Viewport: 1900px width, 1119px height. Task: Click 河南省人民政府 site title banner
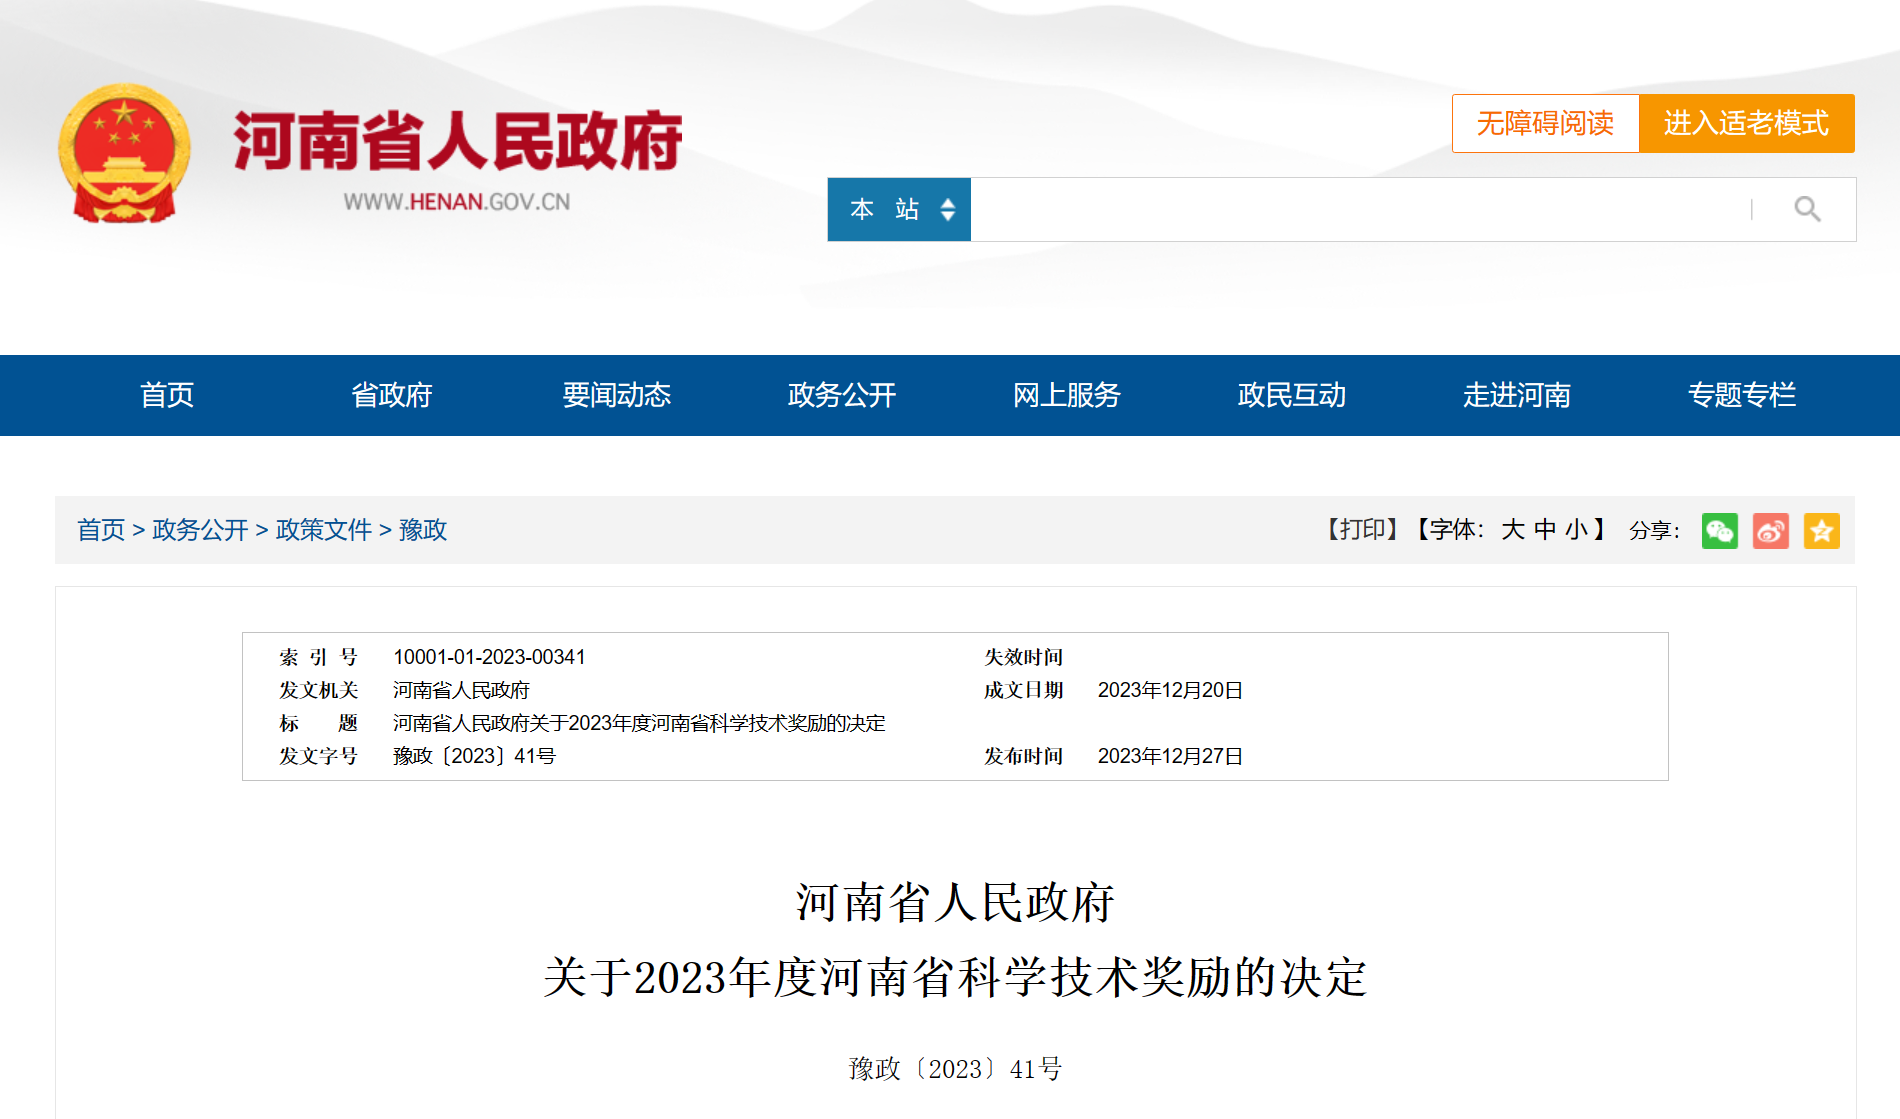point(458,141)
